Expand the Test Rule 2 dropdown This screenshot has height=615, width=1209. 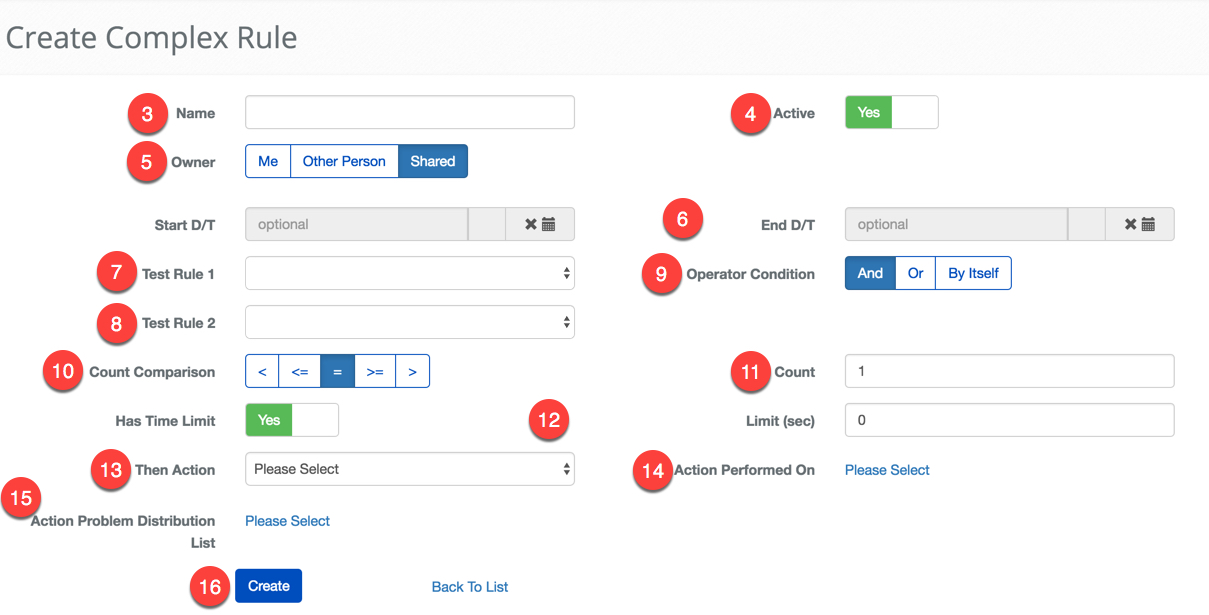click(409, 322)
